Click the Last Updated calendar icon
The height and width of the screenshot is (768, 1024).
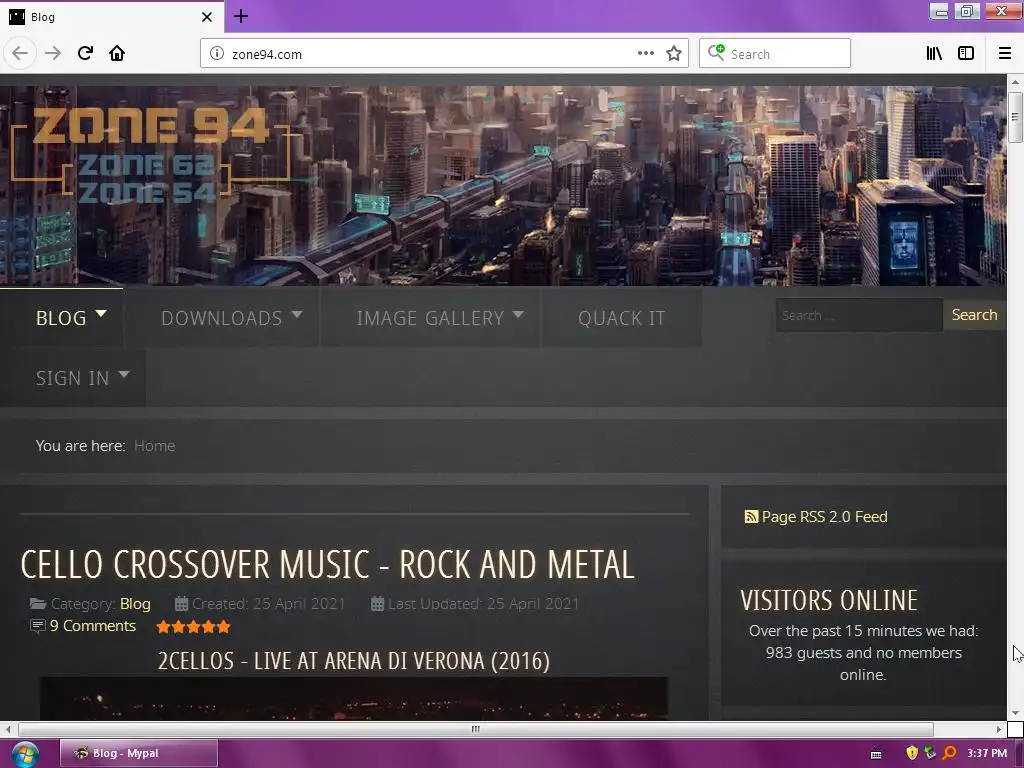pos(377,603)
